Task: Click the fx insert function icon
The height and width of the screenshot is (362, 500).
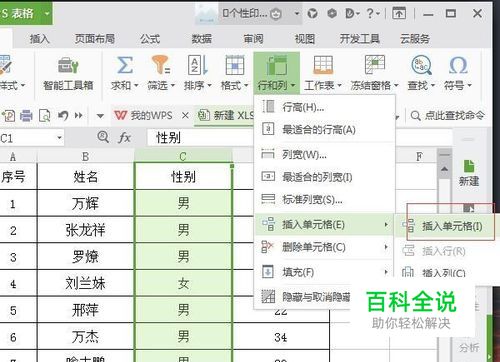Action: pos(124,137)
